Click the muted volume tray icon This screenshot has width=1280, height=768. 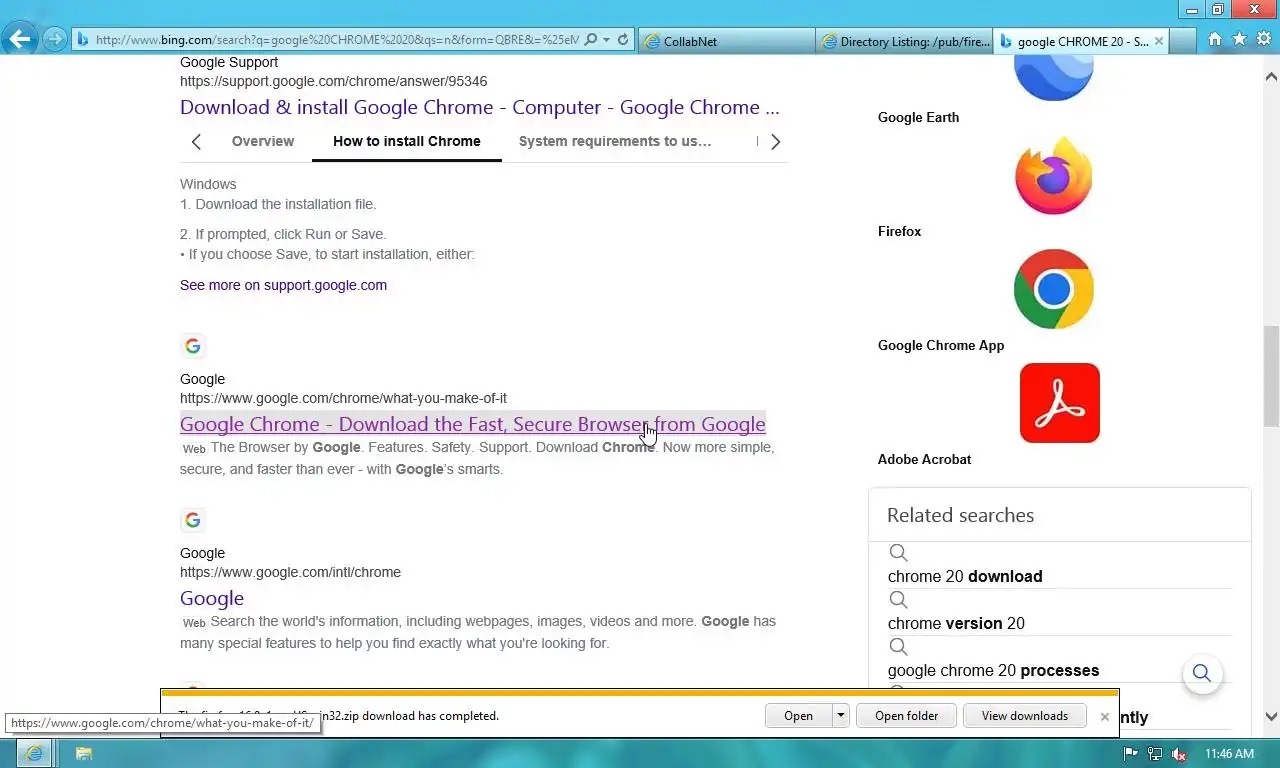coord(1179,753)
